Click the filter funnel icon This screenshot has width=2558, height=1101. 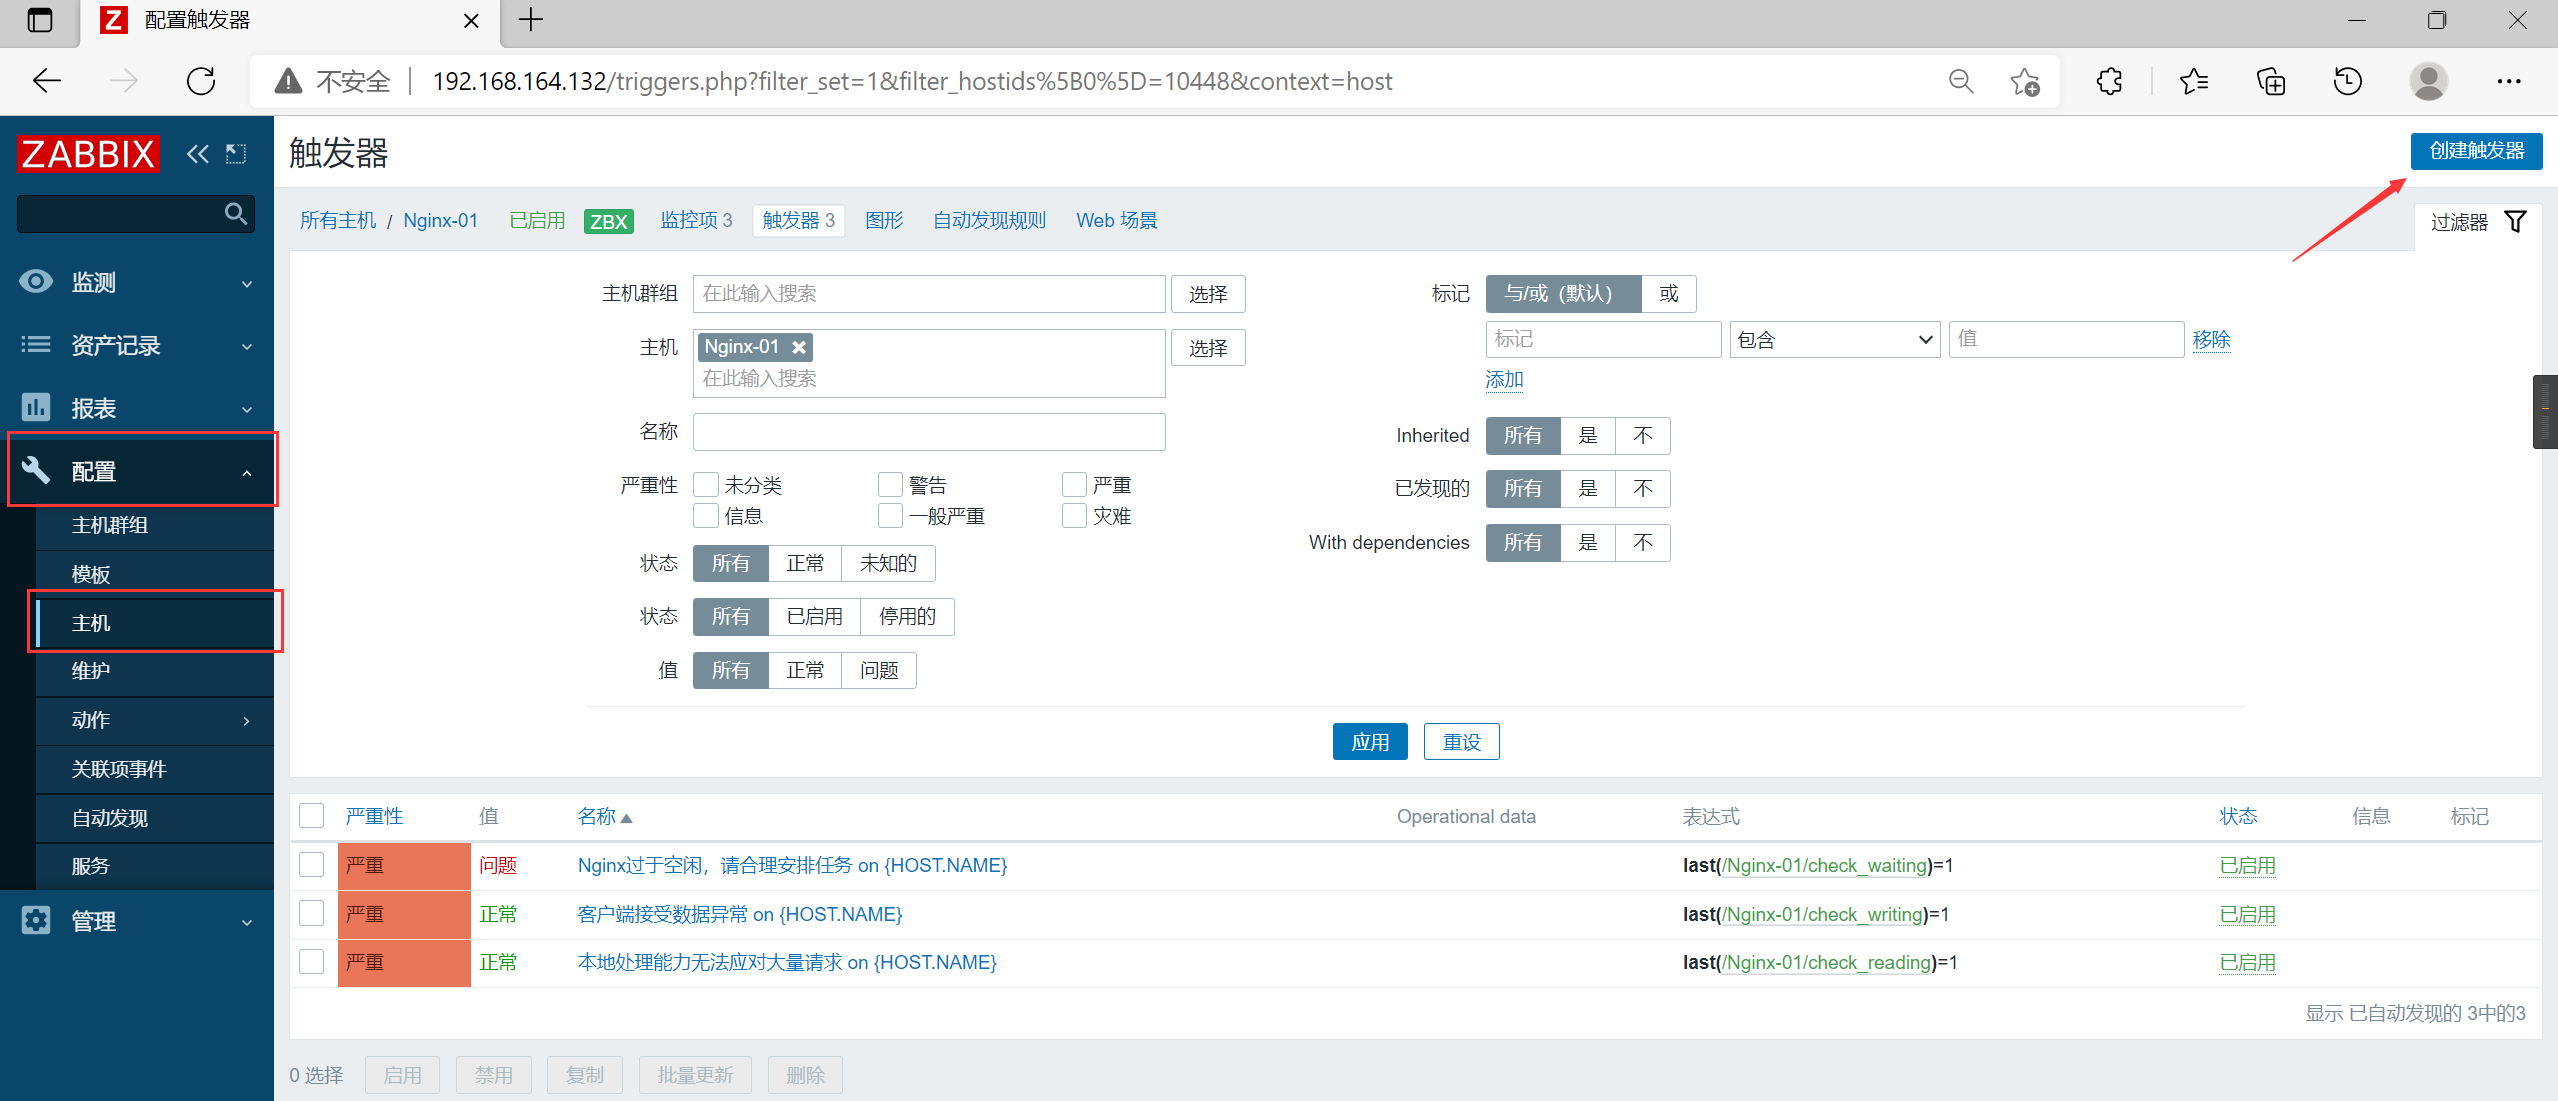pos(2515,221)
